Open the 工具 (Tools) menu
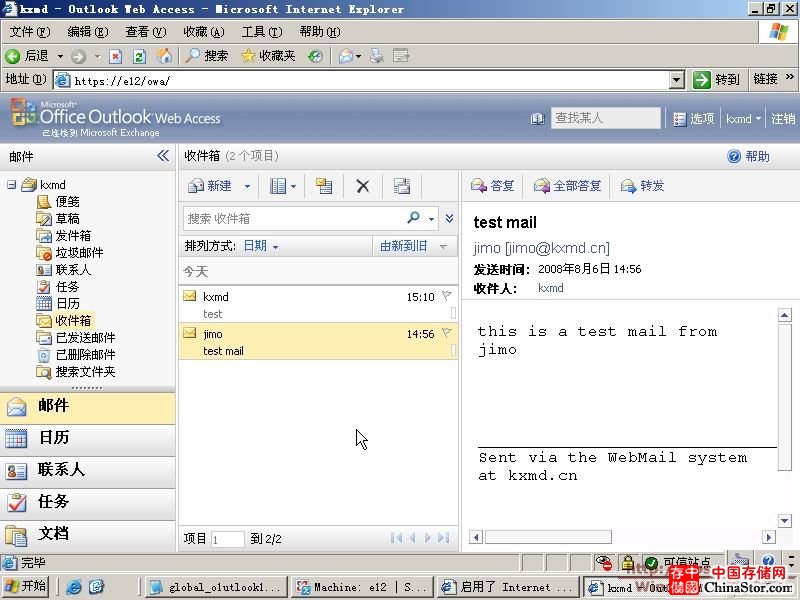 point(262,32)
